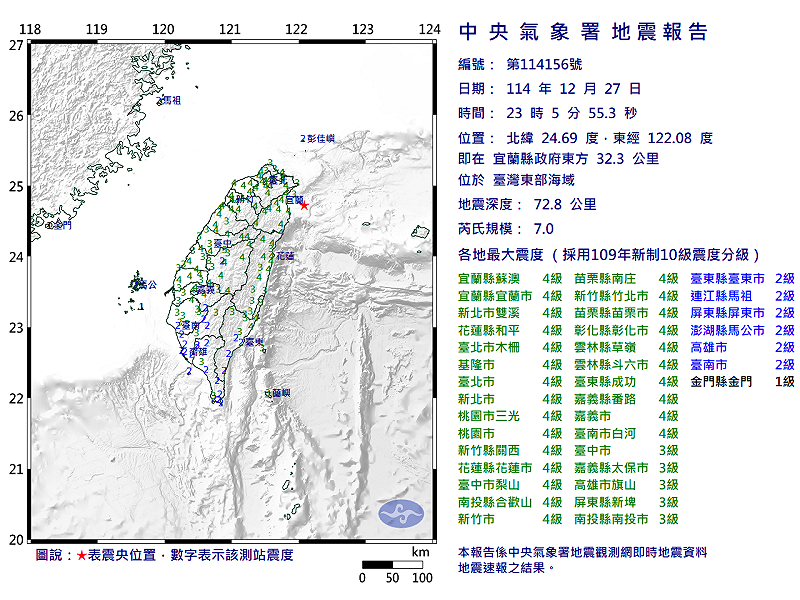Click the red epicenter star on map
The image size is (800, 600).
pyautogui.click(x=305, y=206)
